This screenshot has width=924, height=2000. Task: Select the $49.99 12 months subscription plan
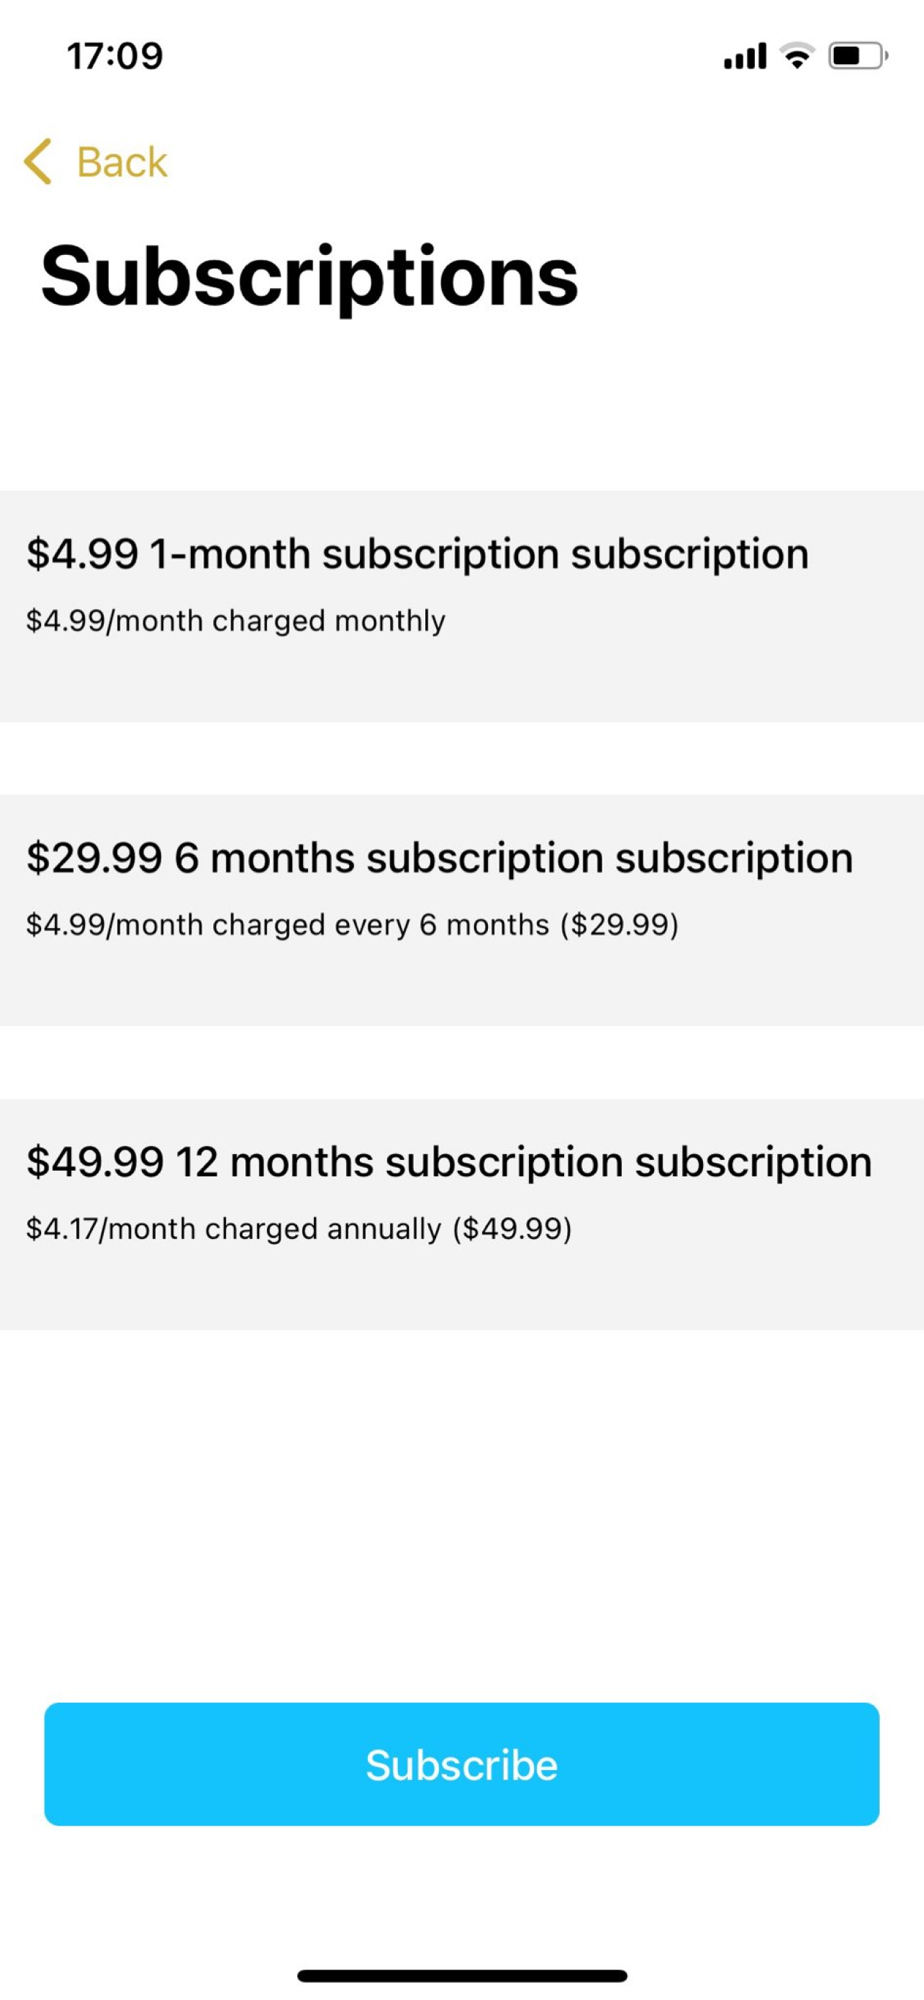click(462, 1214)
